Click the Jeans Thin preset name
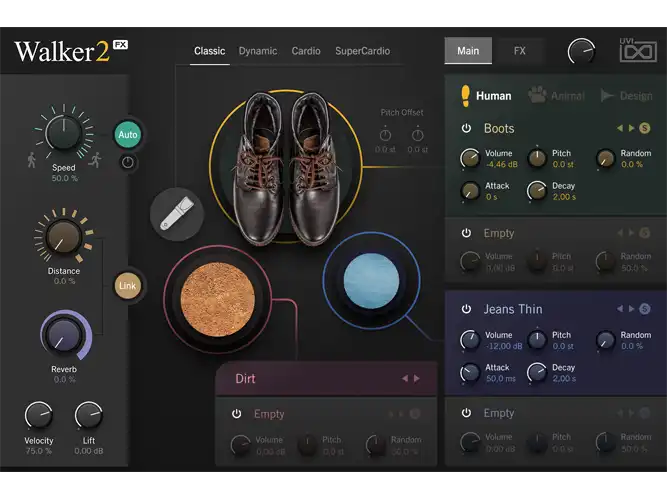The width and height of the screenshot is (667, 500). click(x=513, y=309)
